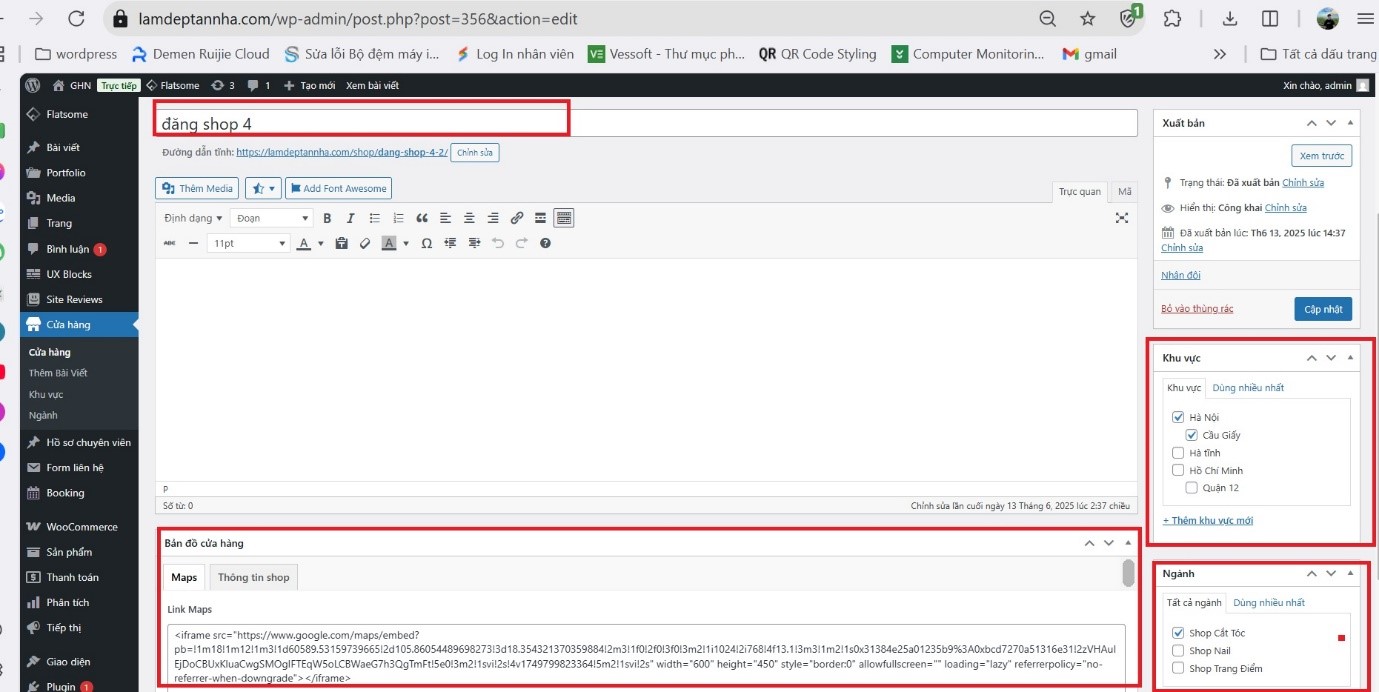Check Hà tĩnh area checkbox
The width and height of the screenshot is (1379, 692).
pos(1178,453)
